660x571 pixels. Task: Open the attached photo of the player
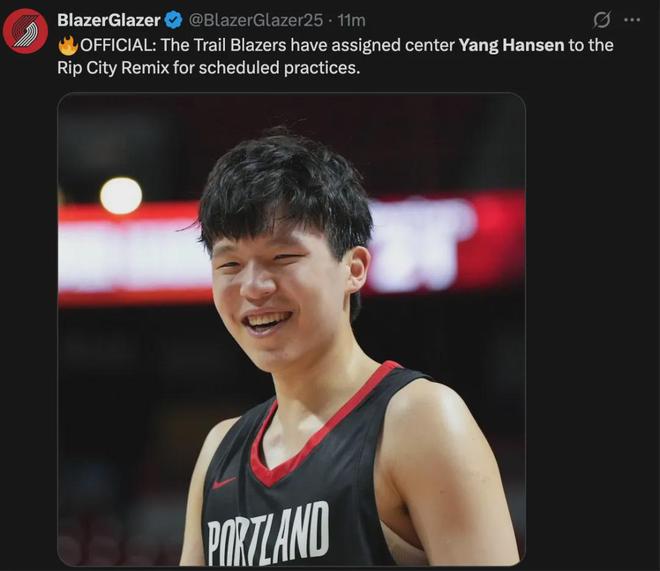tap(291, 330)
